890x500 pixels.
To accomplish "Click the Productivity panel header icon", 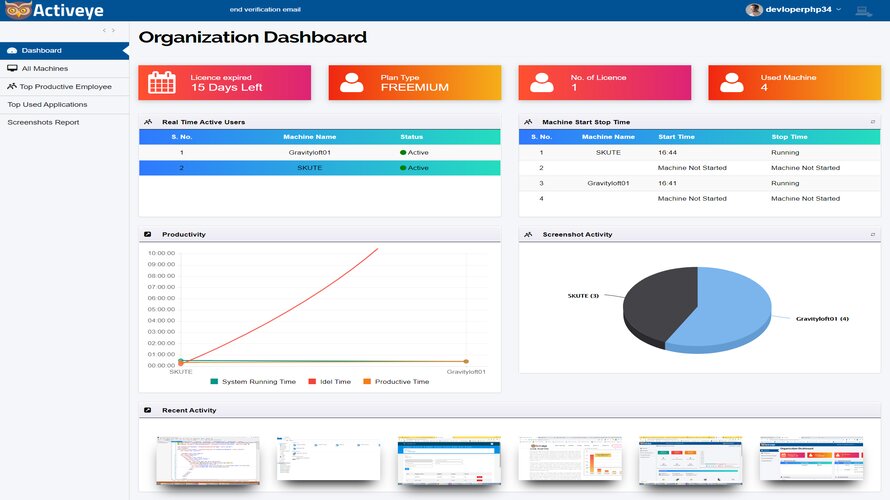I will (148, 234).
